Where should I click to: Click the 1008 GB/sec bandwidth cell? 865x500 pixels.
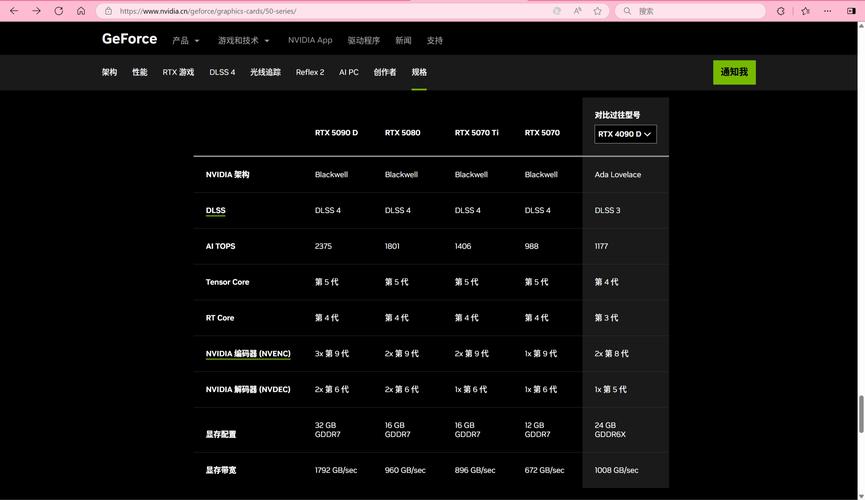[x=616, y=470]
